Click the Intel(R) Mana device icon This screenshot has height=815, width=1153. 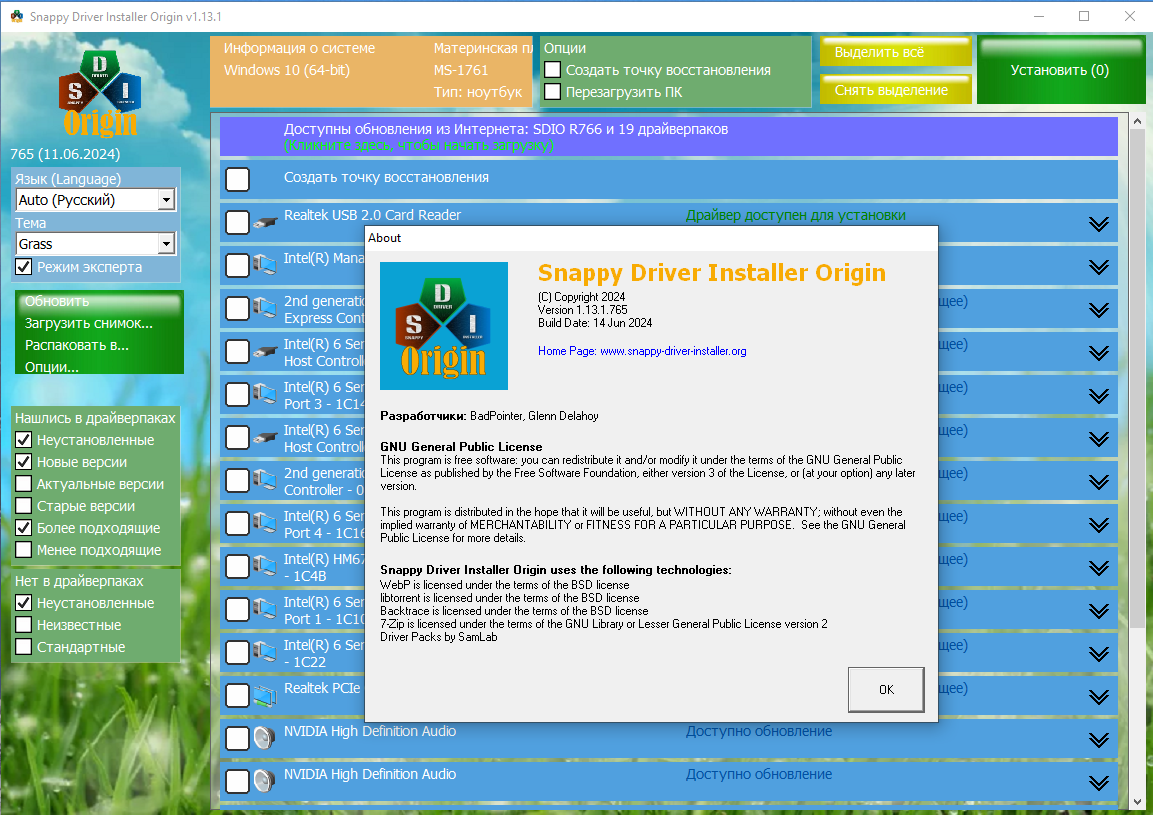click(x=265, y=265)
